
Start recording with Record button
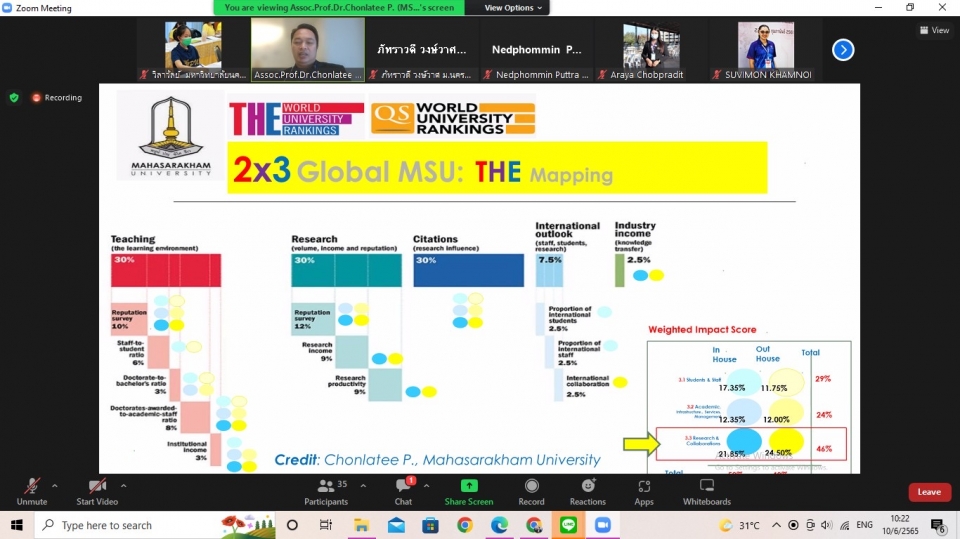(x=531, y=492)
